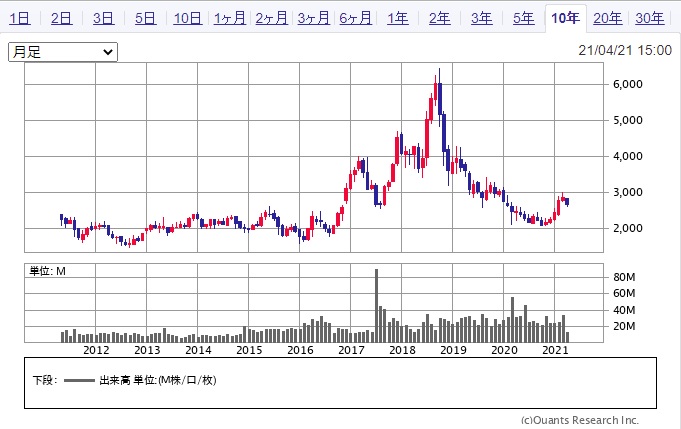The height and width of the screenshot is (429, 681).
Task: Click the 2017 year axis label
Action: (x=351, y=350)
